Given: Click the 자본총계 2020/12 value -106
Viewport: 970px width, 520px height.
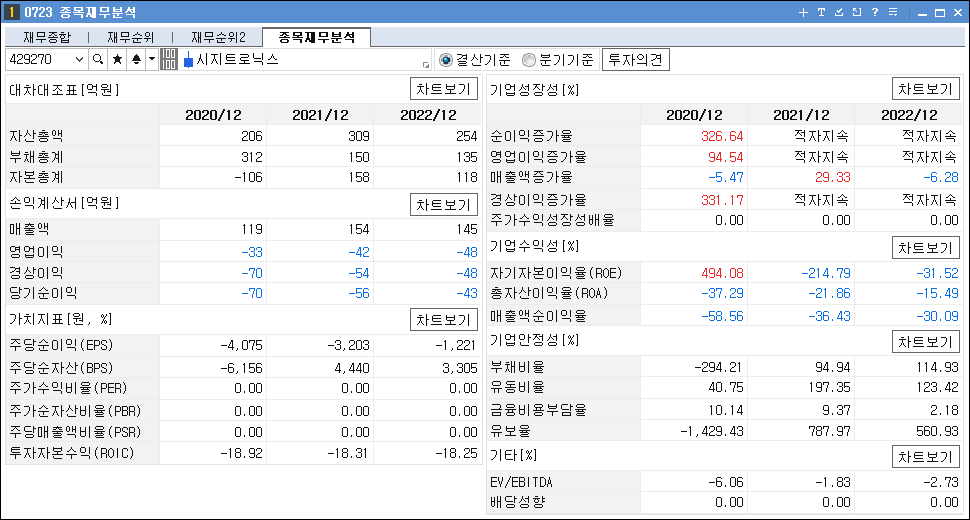Looking at the screenshot, I should pyautogui.click(x=248, y=177).
